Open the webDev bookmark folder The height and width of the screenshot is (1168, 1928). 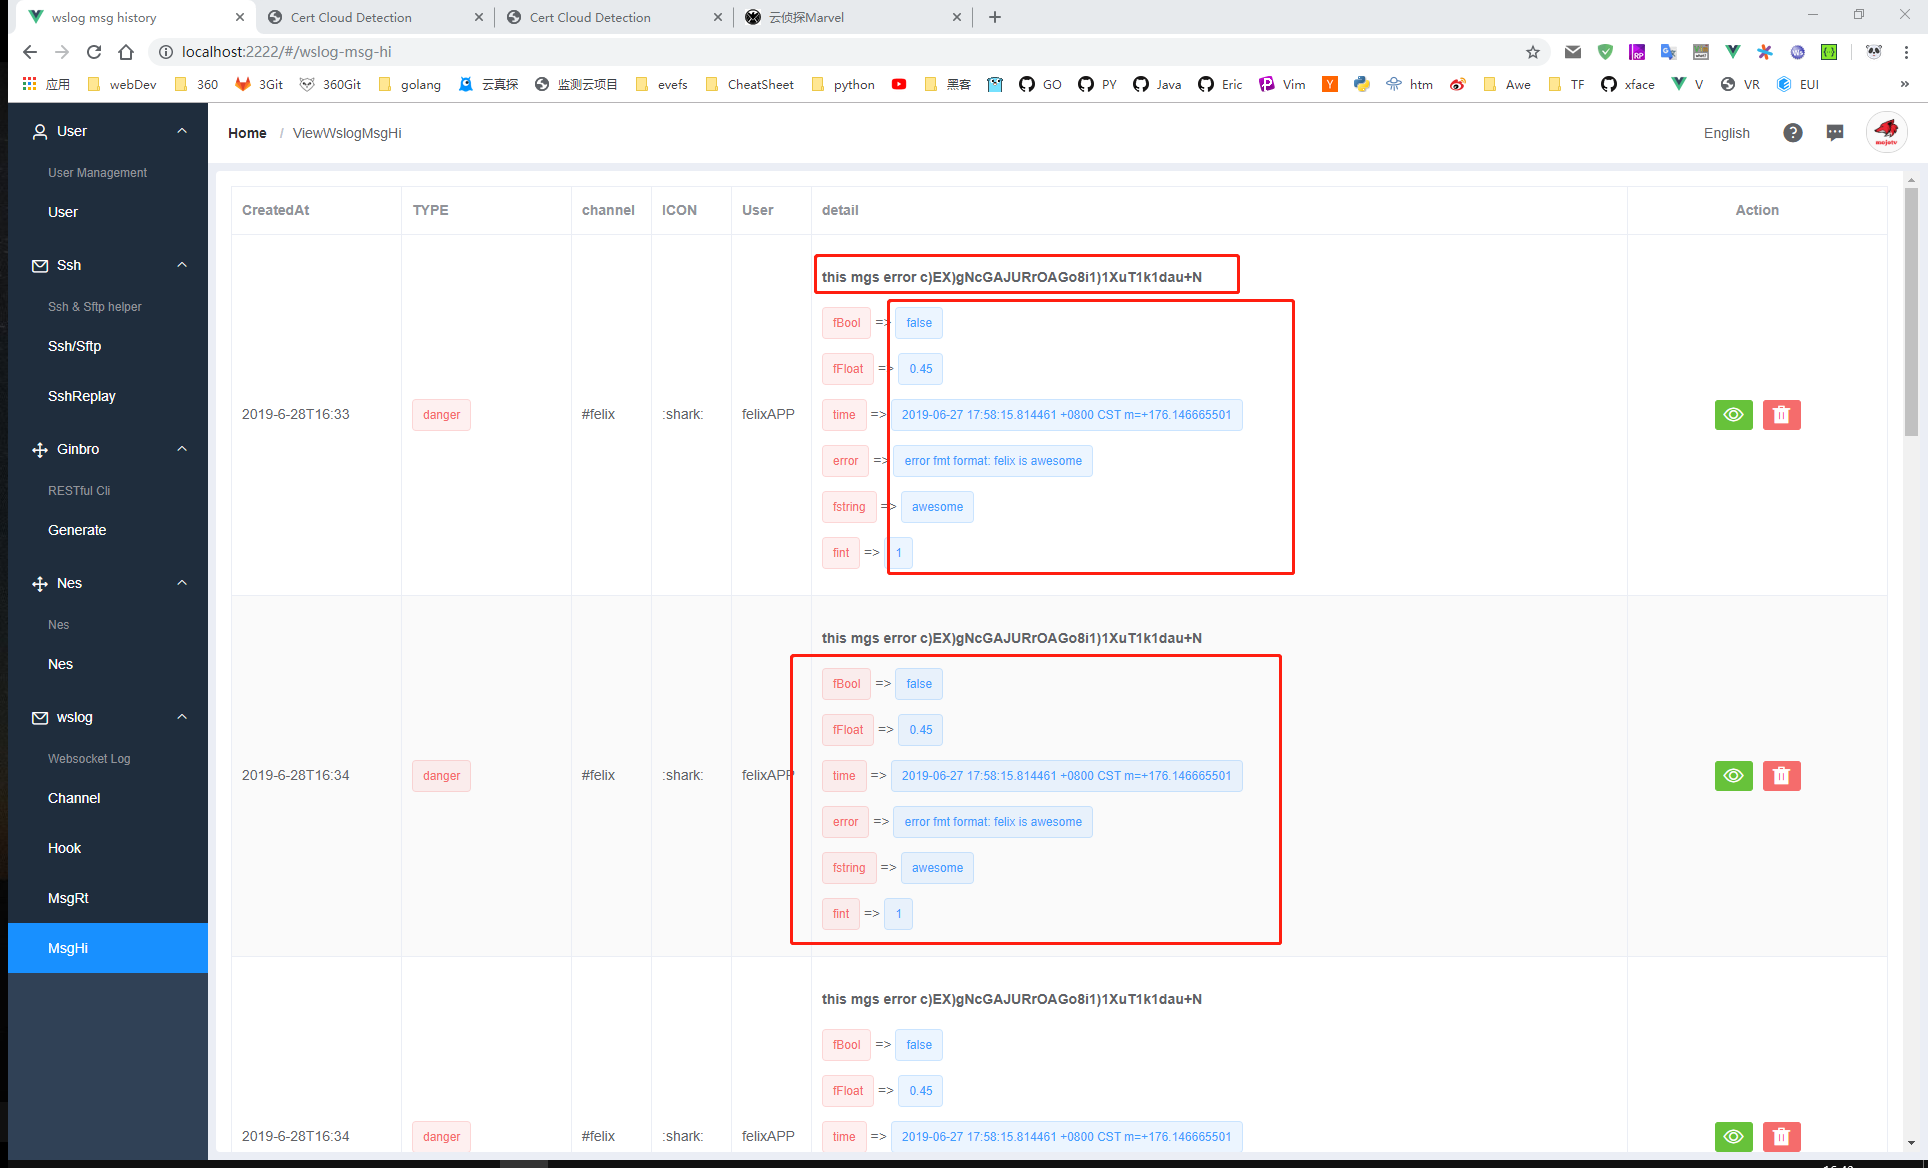122,84
